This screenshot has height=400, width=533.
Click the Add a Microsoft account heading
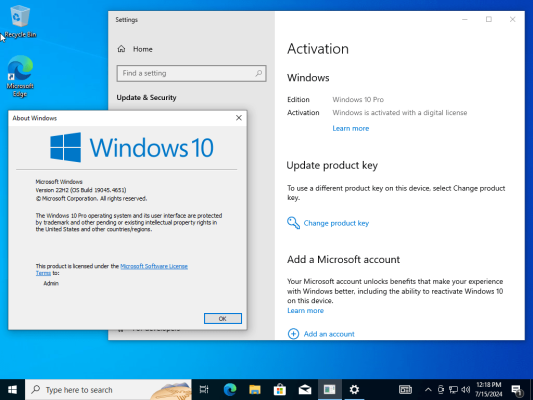[x=343, y=259]
